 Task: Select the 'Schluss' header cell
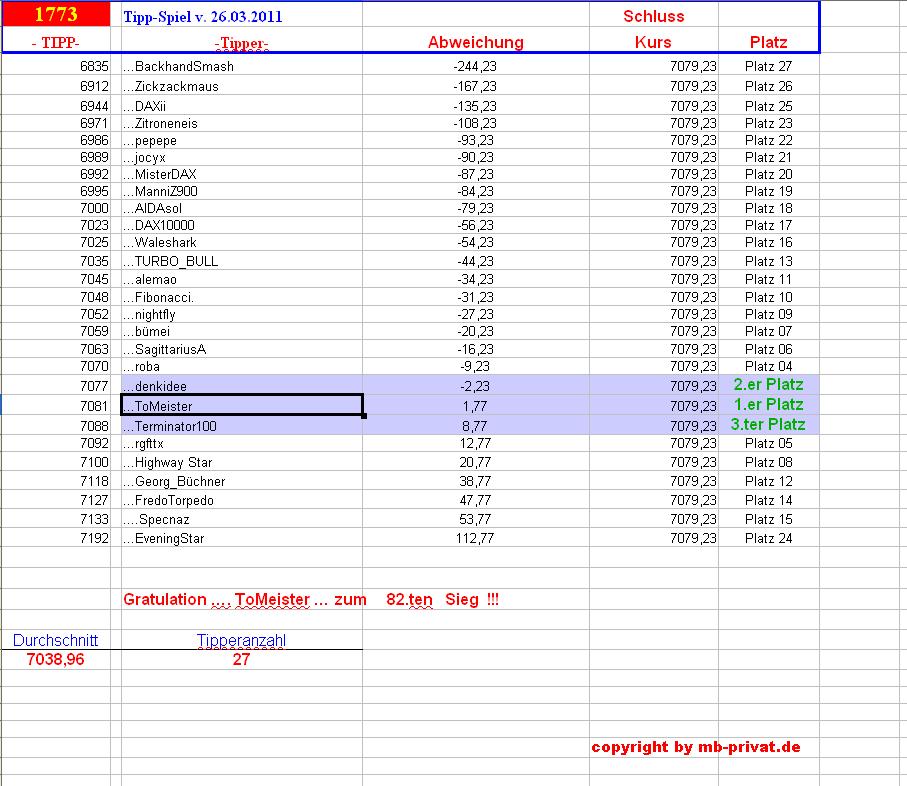point(654,16)
